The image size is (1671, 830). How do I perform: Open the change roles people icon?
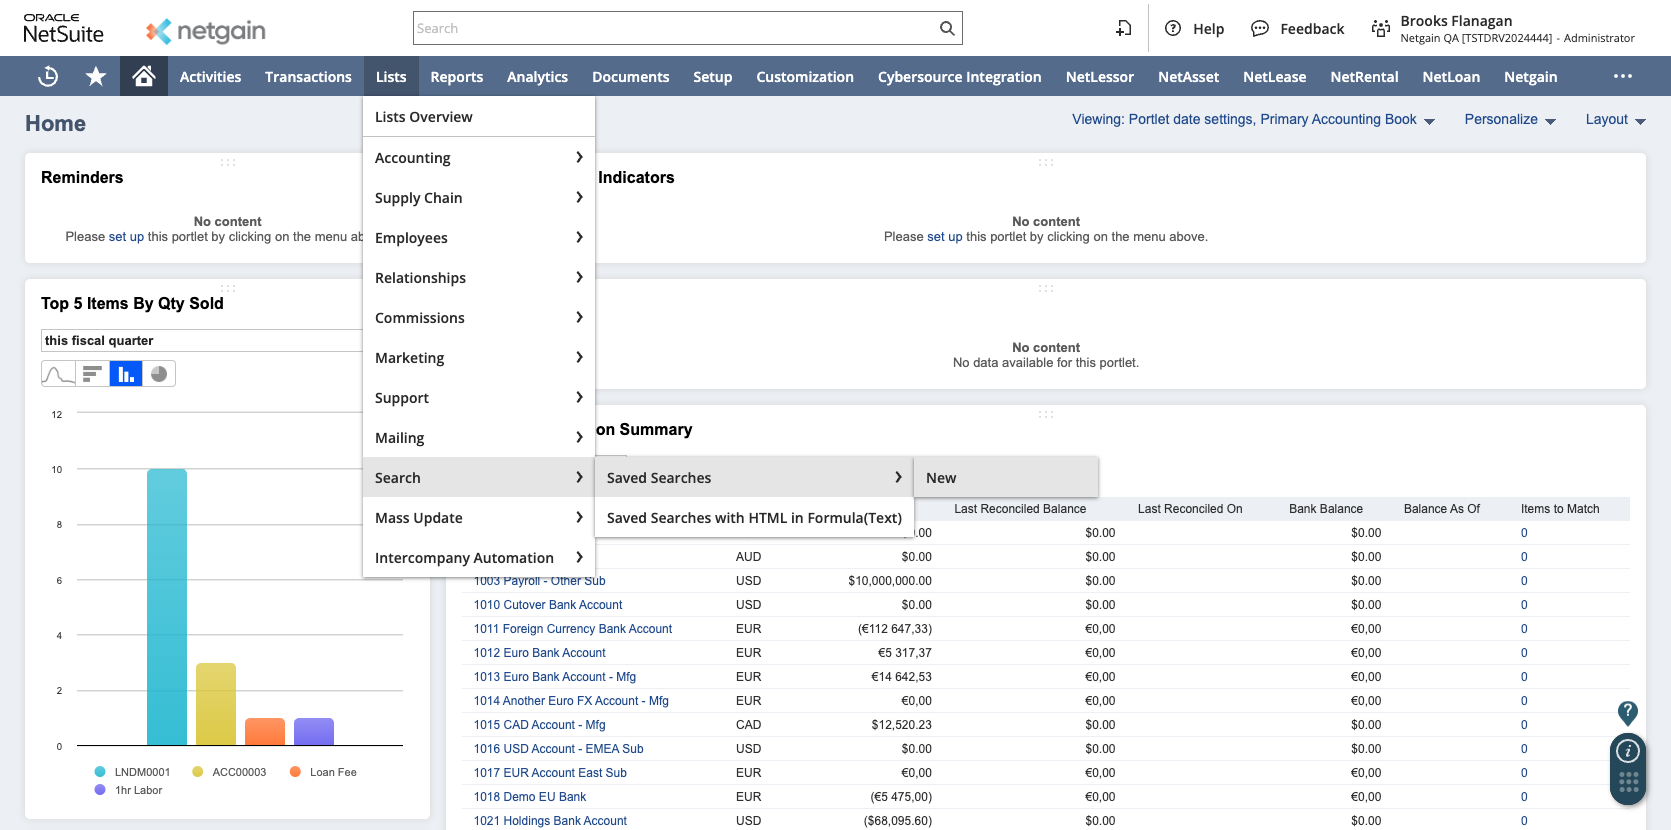click(1380, 29)
